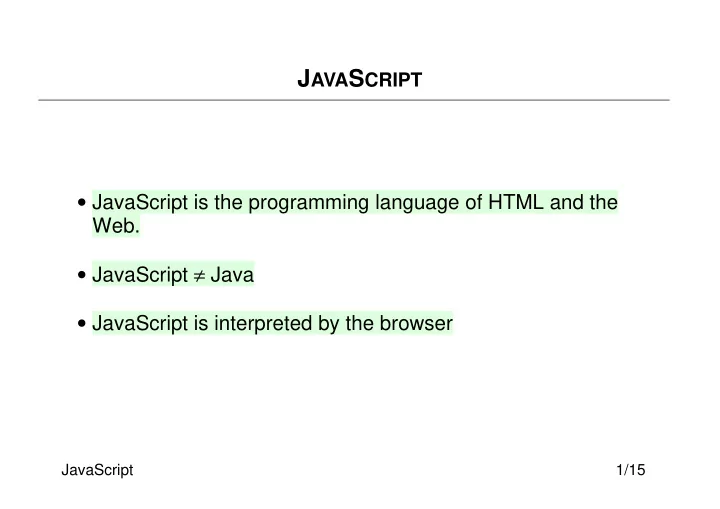Click the word 'programming' in first bullet
The image size is (720, 509).
point(308,203)
